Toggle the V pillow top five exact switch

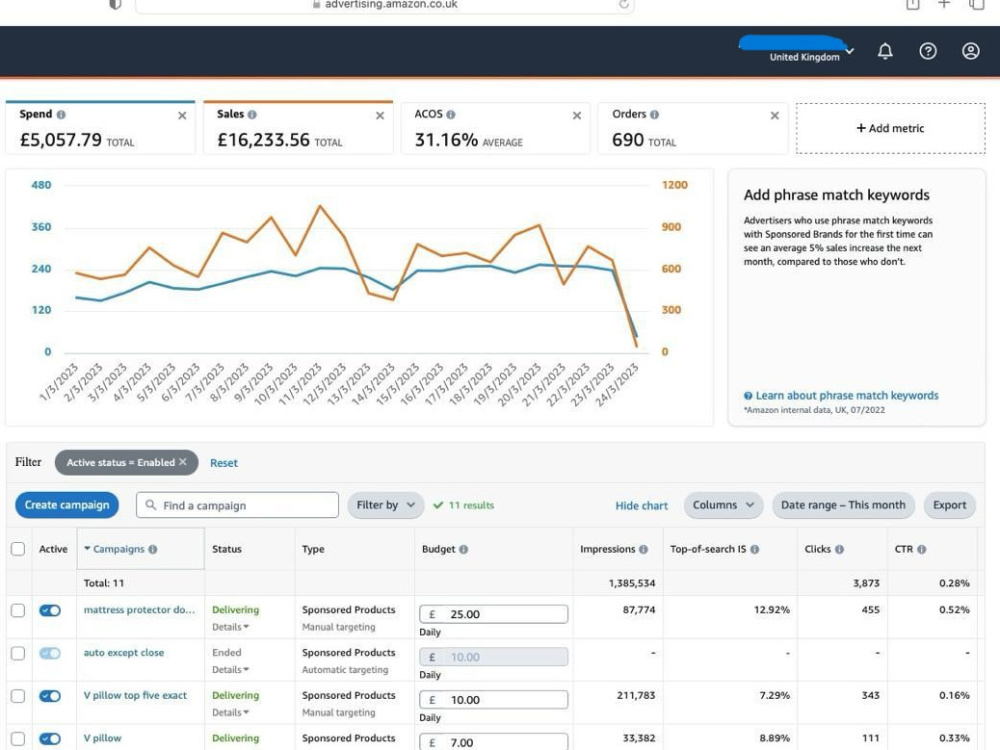coord(50,696)
